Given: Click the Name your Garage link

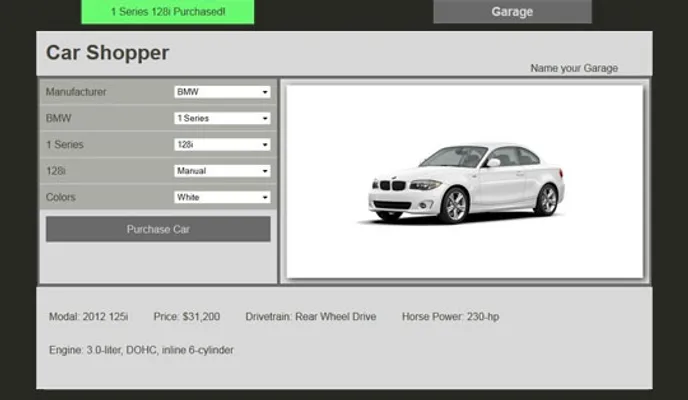Looking at the screenshot, I should [573, 68].
